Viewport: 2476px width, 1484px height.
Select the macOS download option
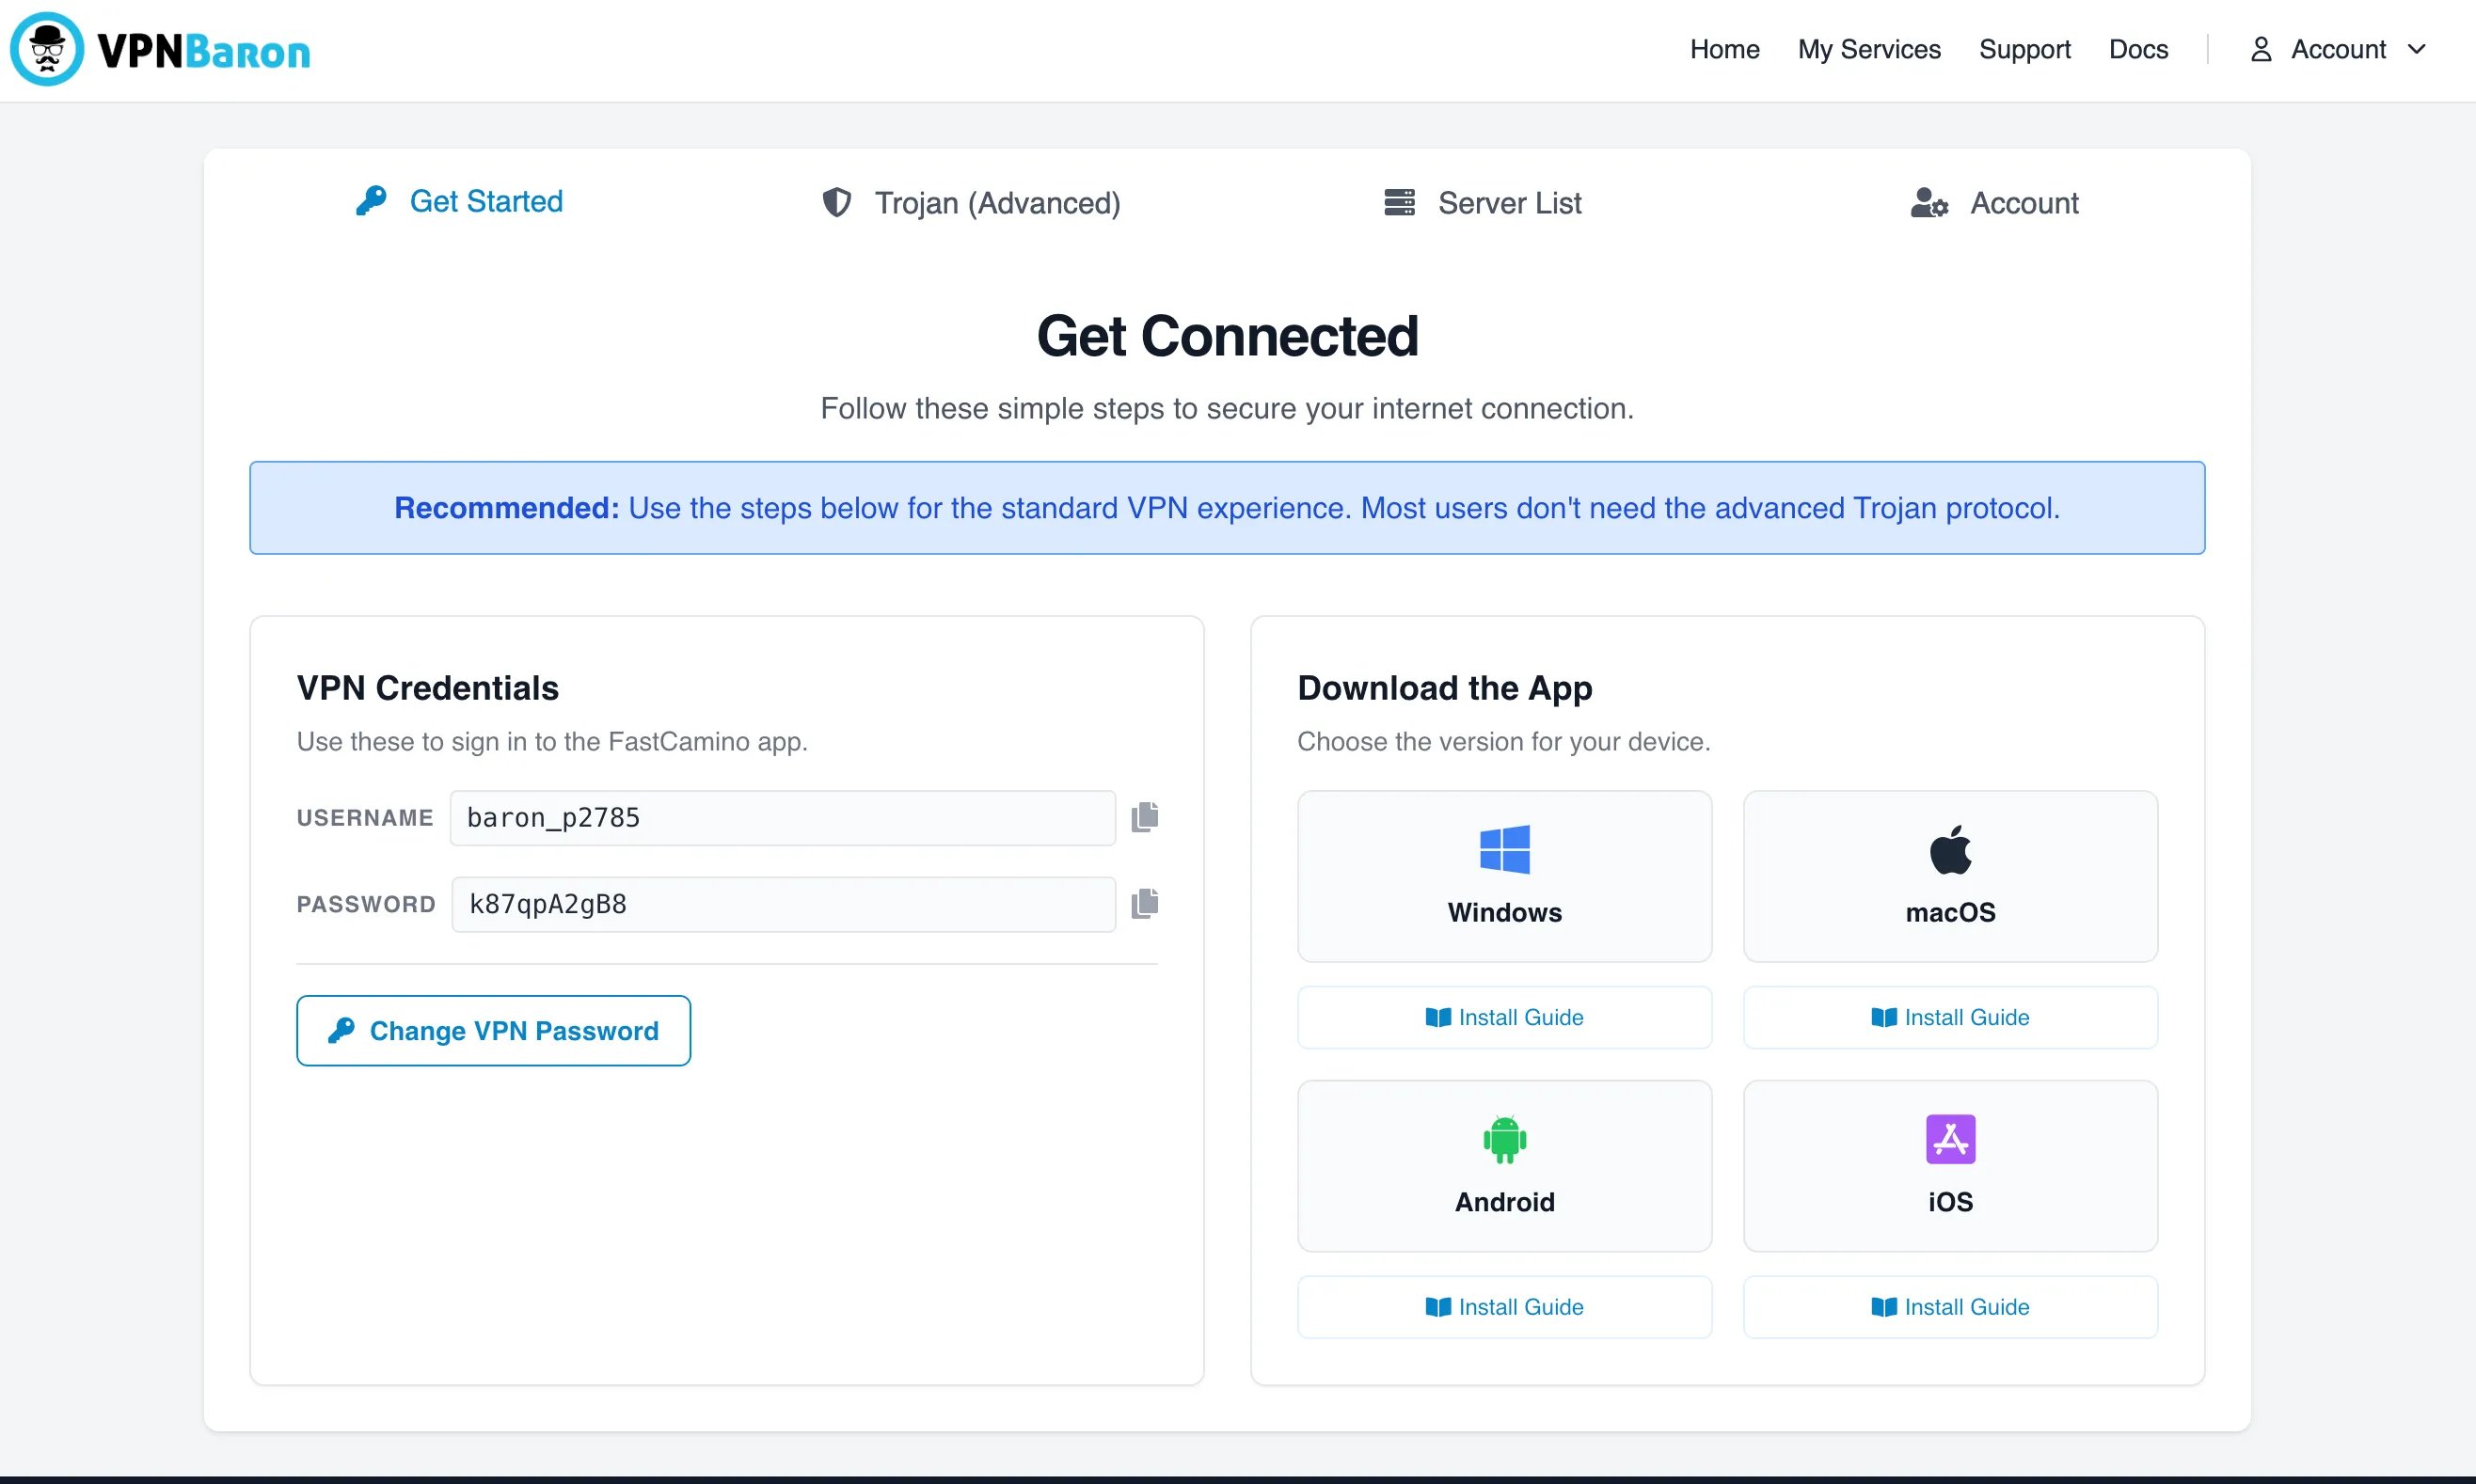(x=1948, y=876)
